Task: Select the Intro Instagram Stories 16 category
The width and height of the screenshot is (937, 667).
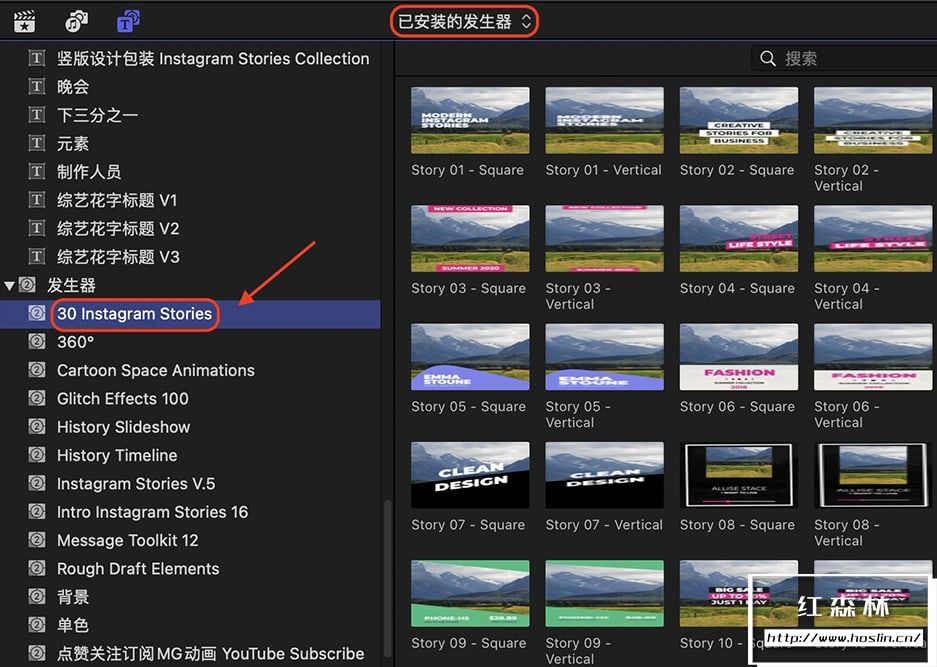Action: pyautogui.click(x=190, y=512)
